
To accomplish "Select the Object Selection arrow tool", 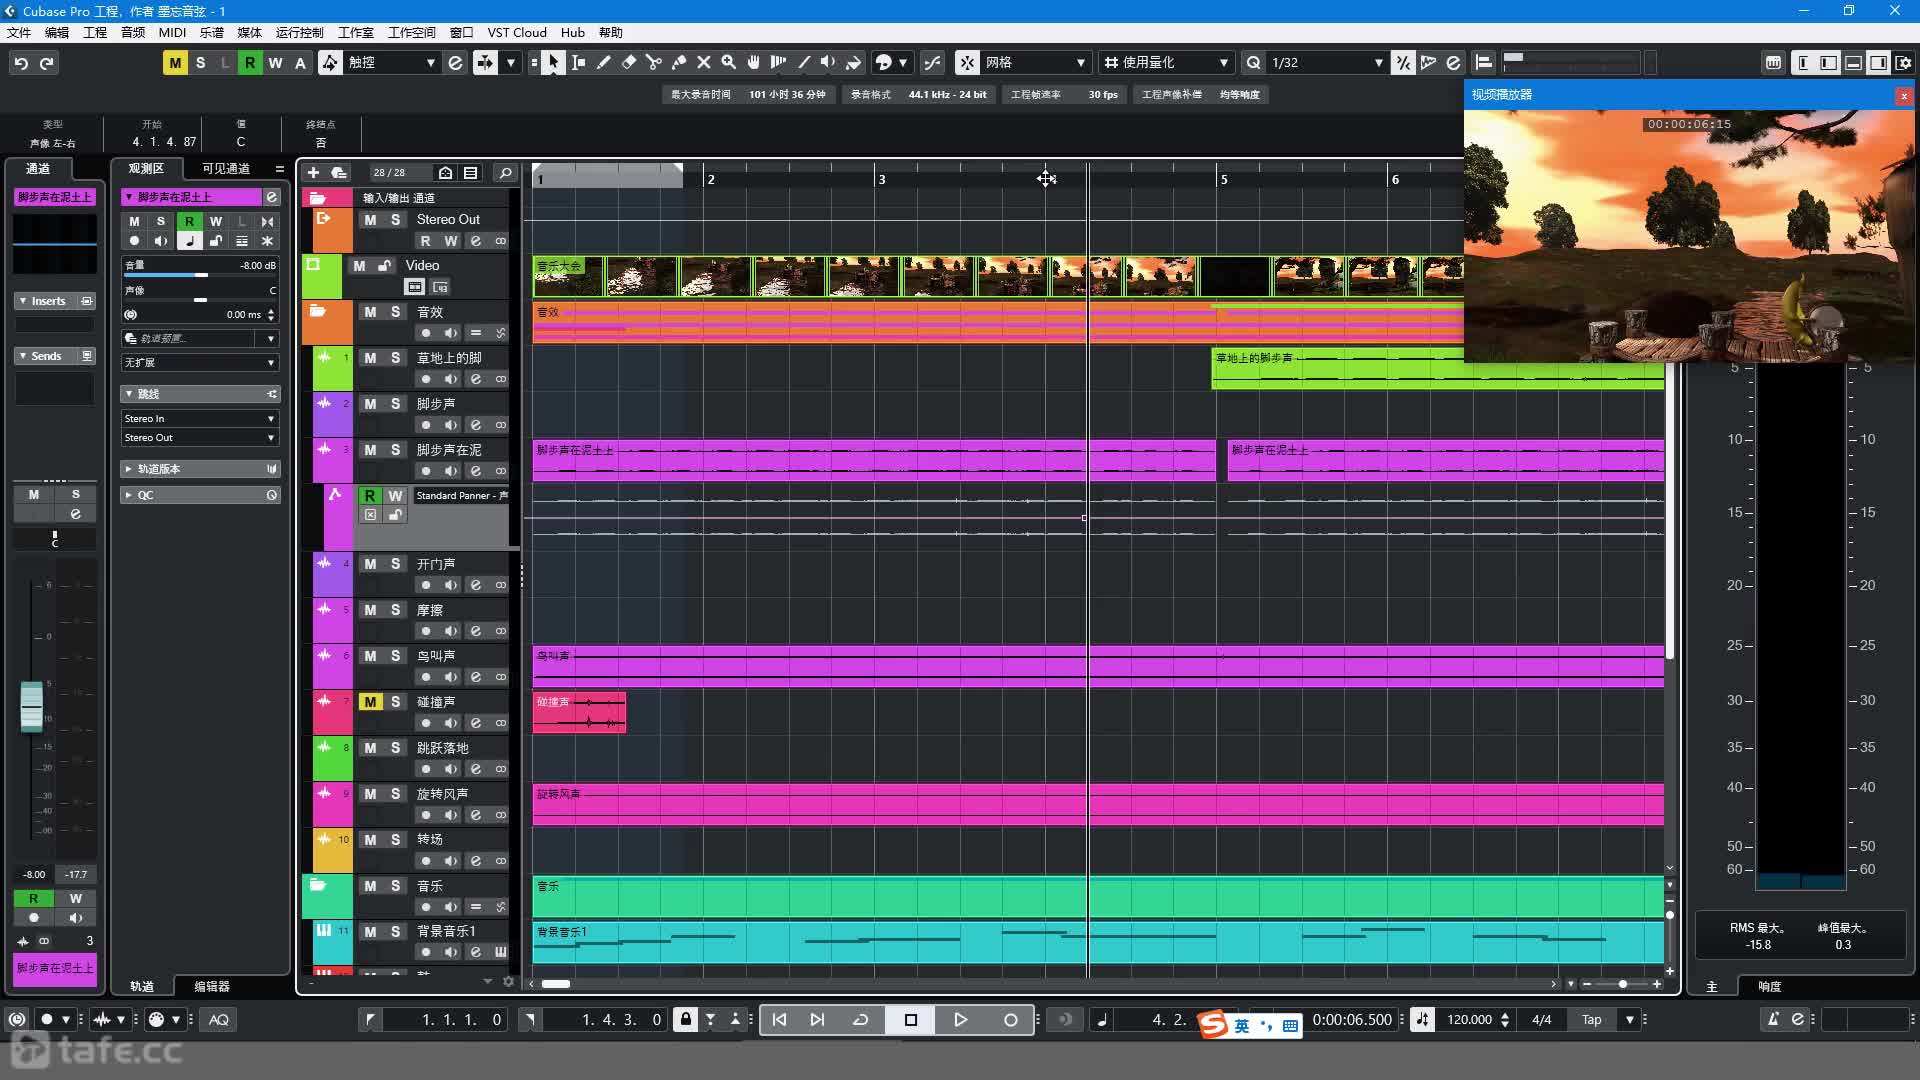I will click(553, 62).
